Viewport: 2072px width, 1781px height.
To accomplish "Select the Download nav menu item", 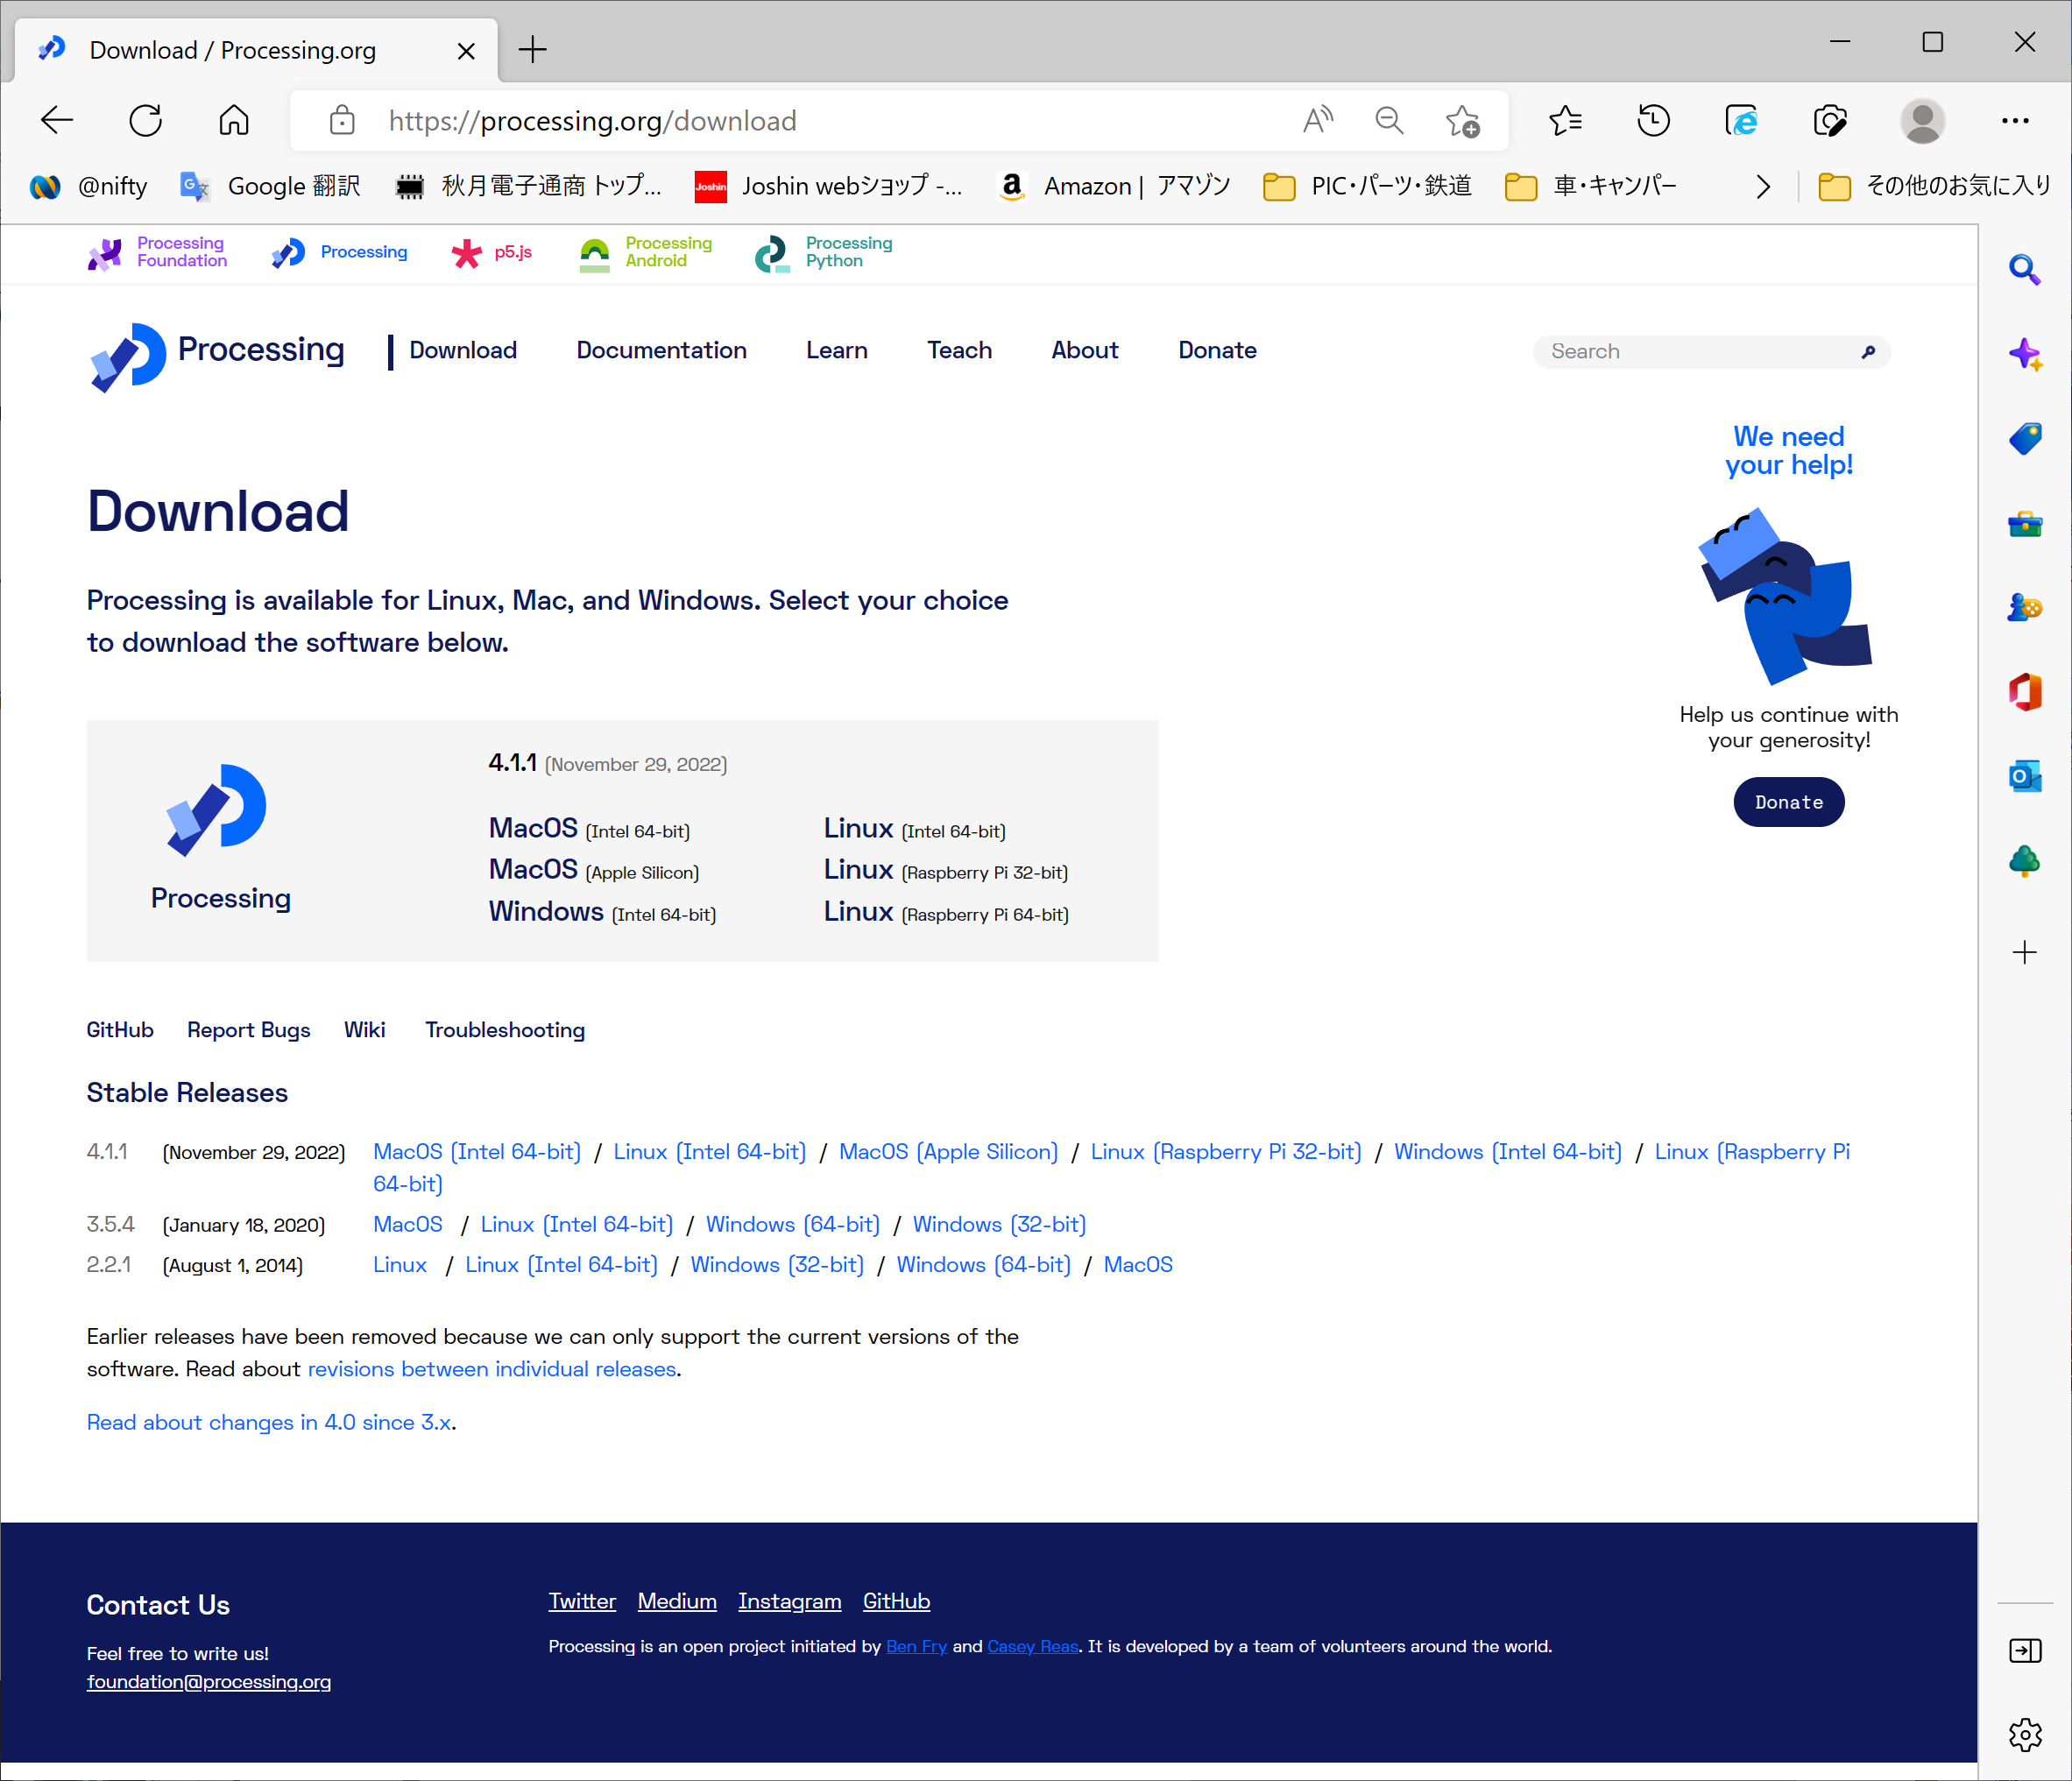I will pyautogui.click(x=463, y=350).
